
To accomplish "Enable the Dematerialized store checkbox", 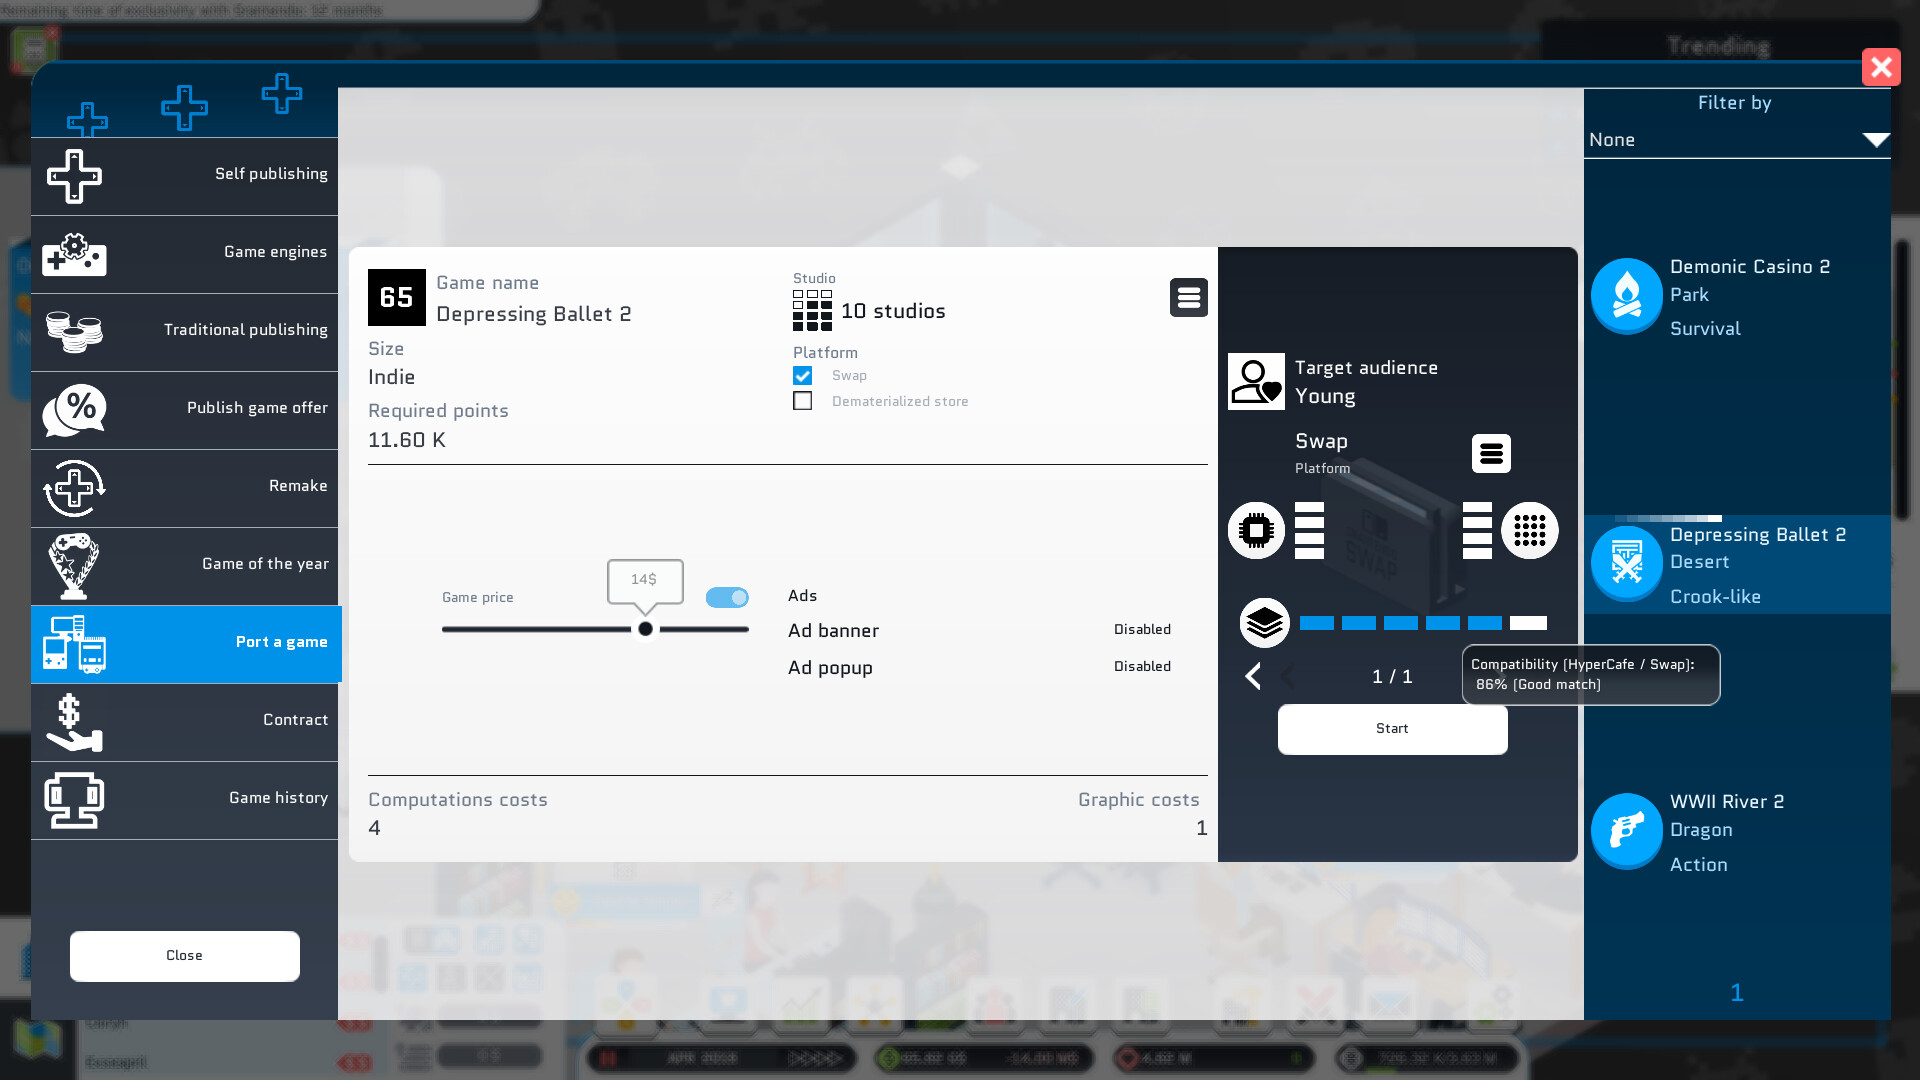I will 802,401.
